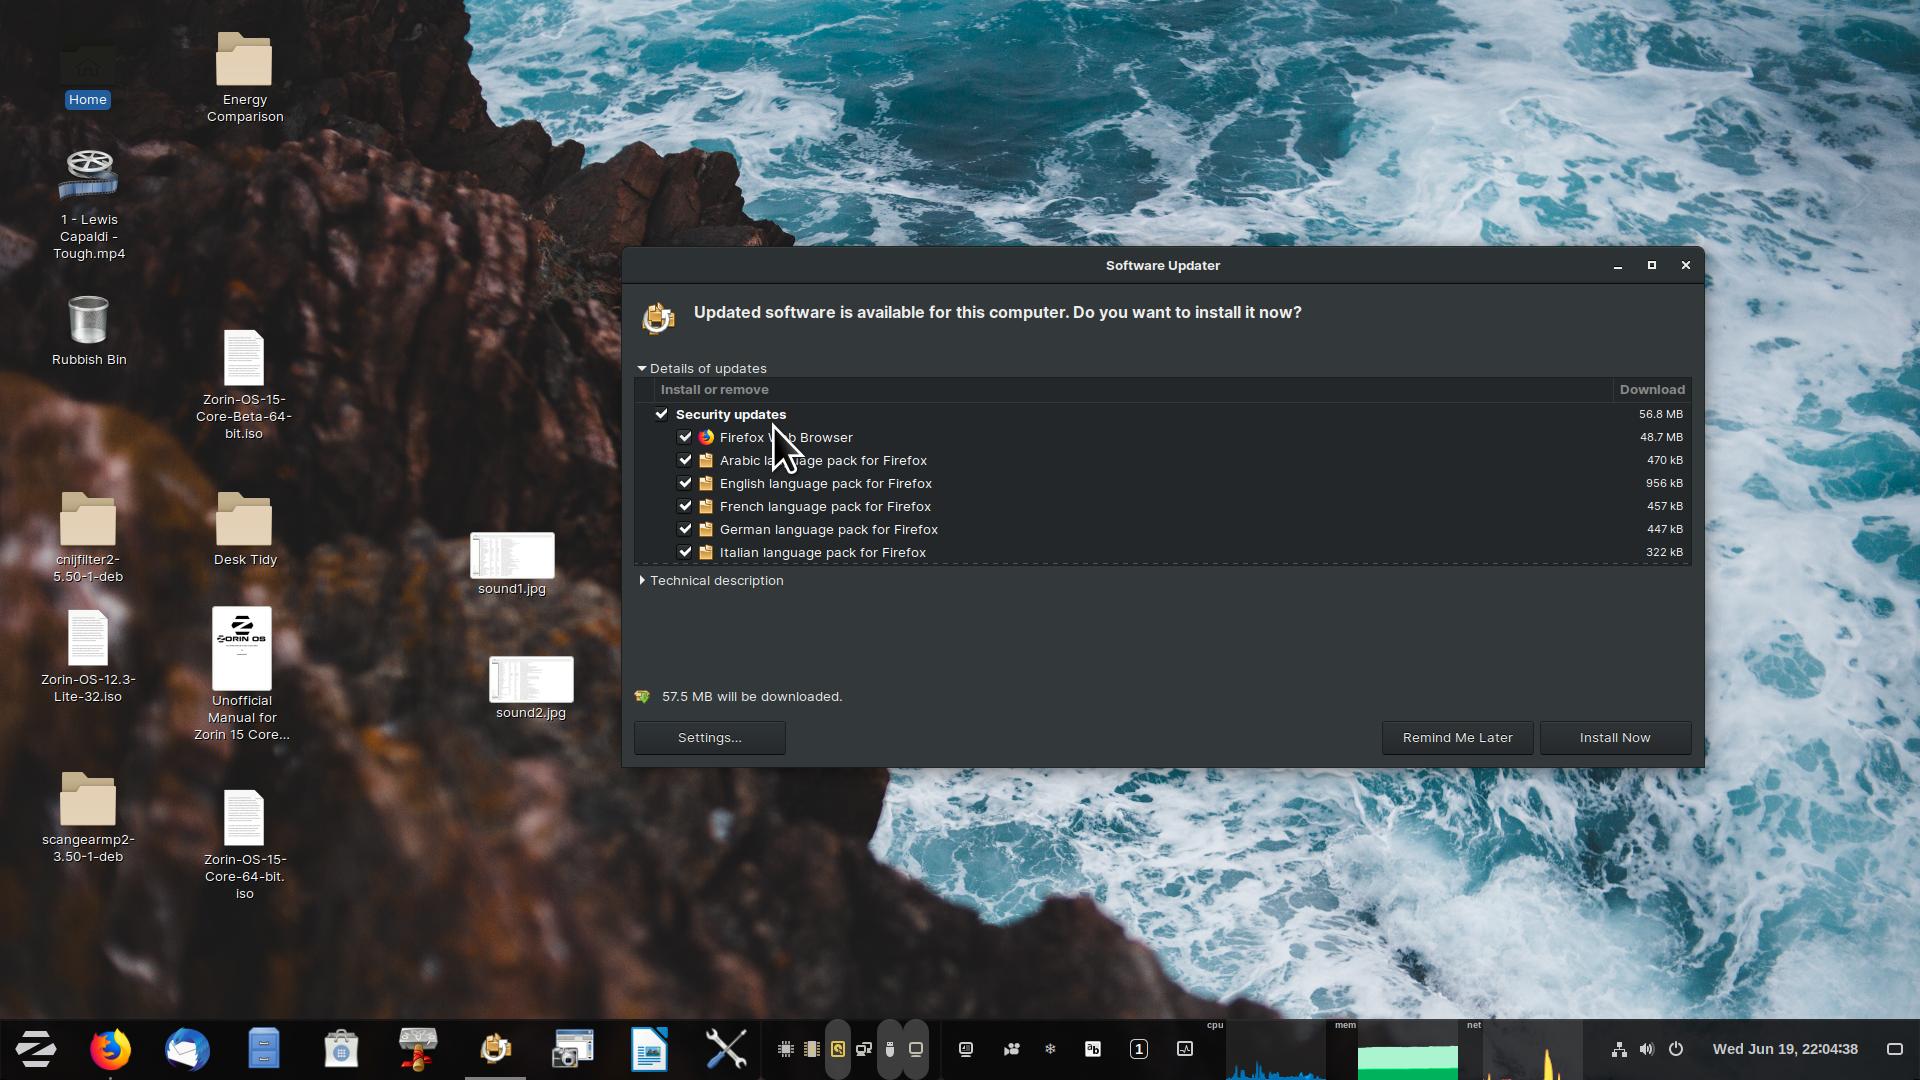Click the Download column header
This screenshot has height=1080, width=1920.
tap(1651, 390)
